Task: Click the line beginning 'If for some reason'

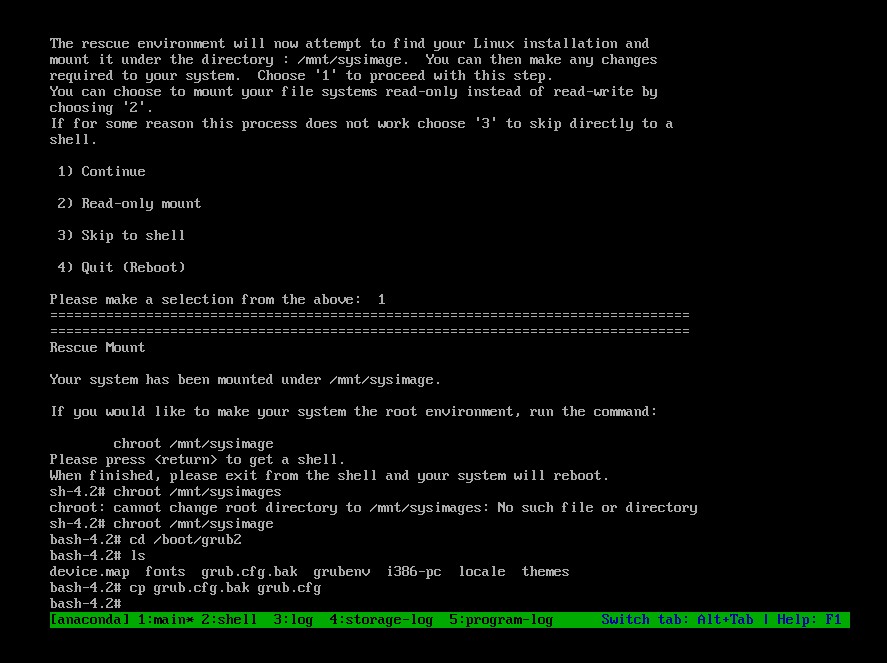Action: (x=361, y=123)
